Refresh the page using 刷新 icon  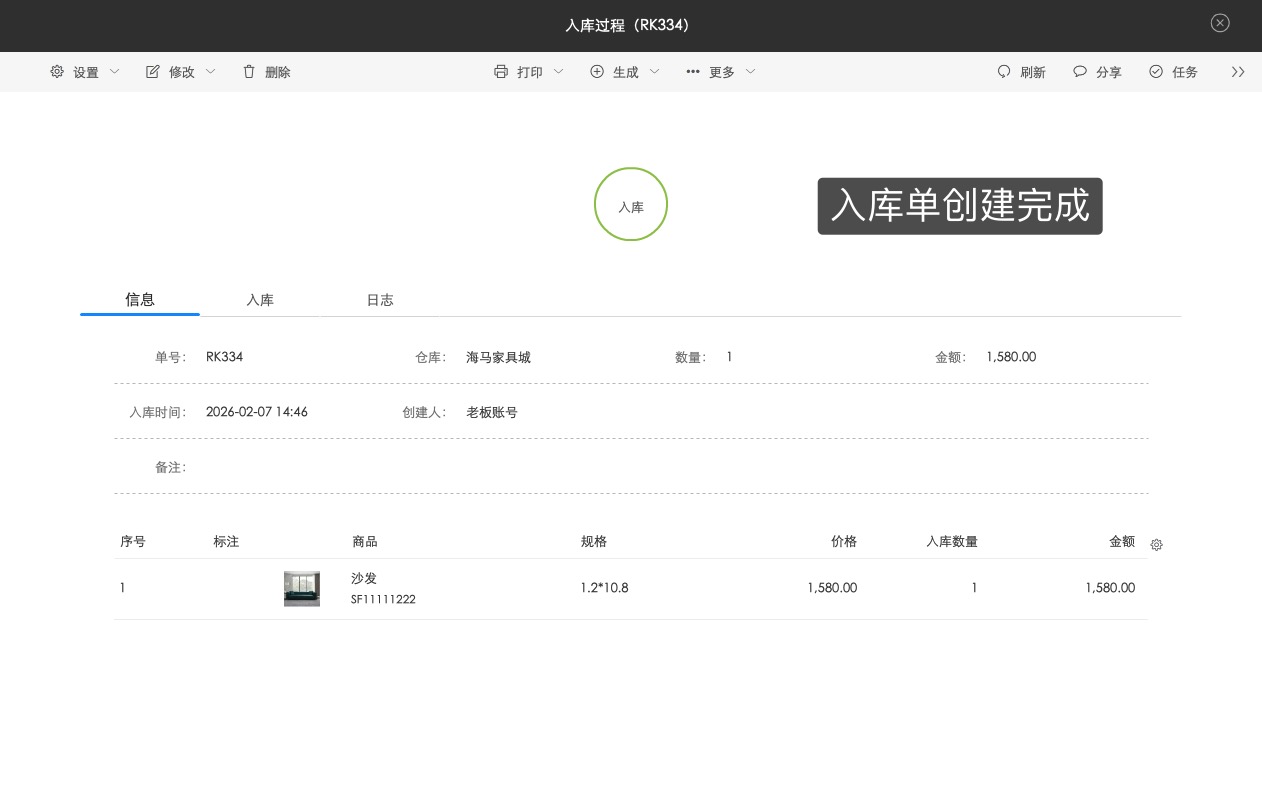(x=1003, y=71)
